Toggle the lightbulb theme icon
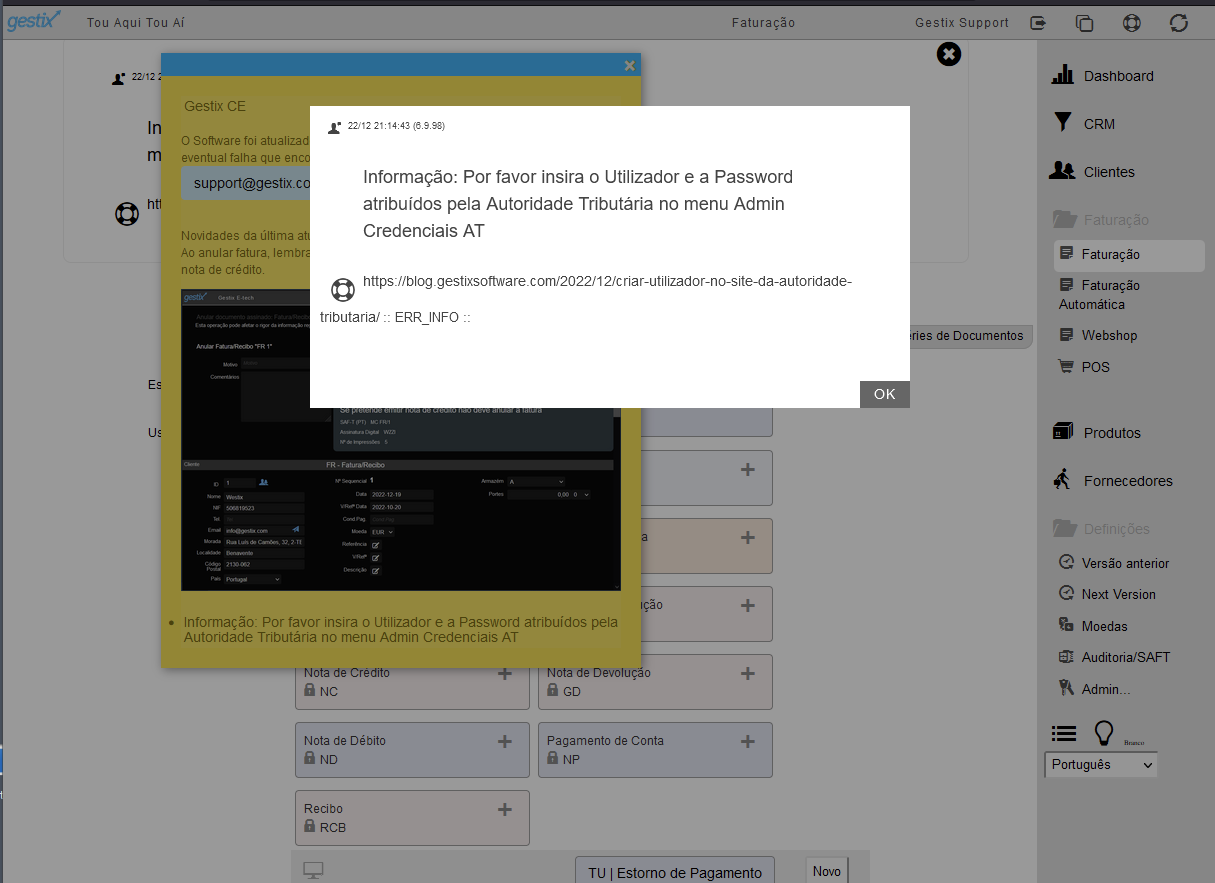The width and height of the screenshot is (1215, 883). 1104,734
